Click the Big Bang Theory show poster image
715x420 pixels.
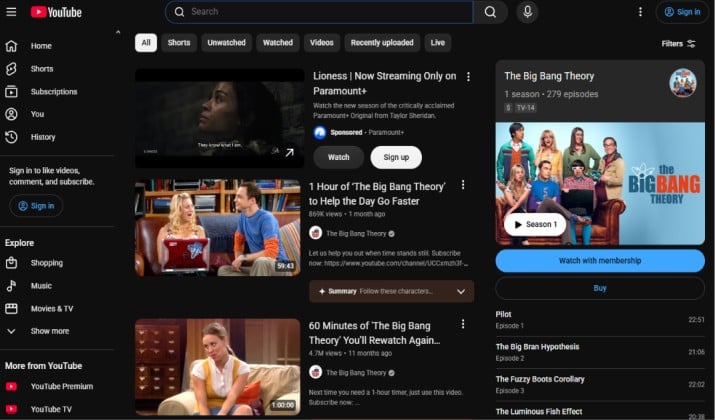point(600,183)
